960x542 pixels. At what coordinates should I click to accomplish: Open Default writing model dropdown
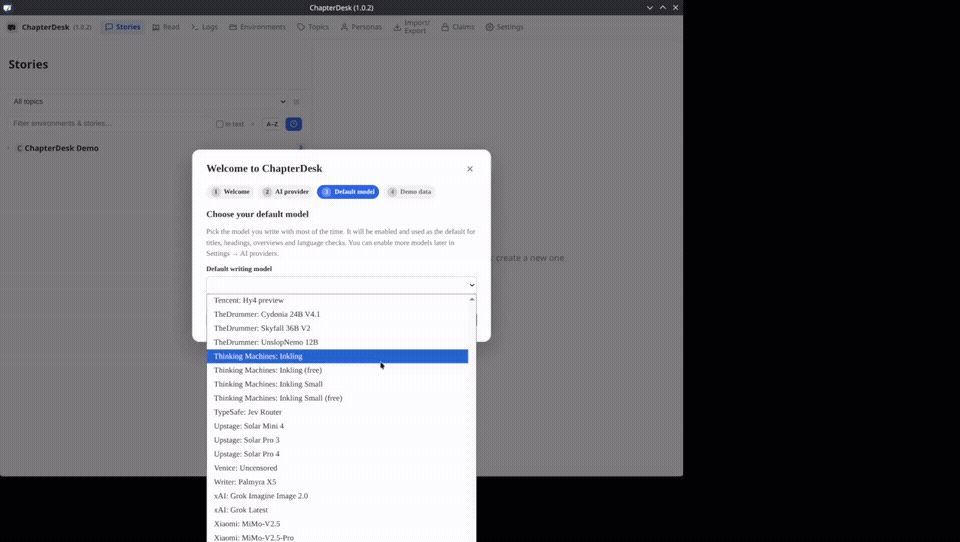click(x=341, y=285)
